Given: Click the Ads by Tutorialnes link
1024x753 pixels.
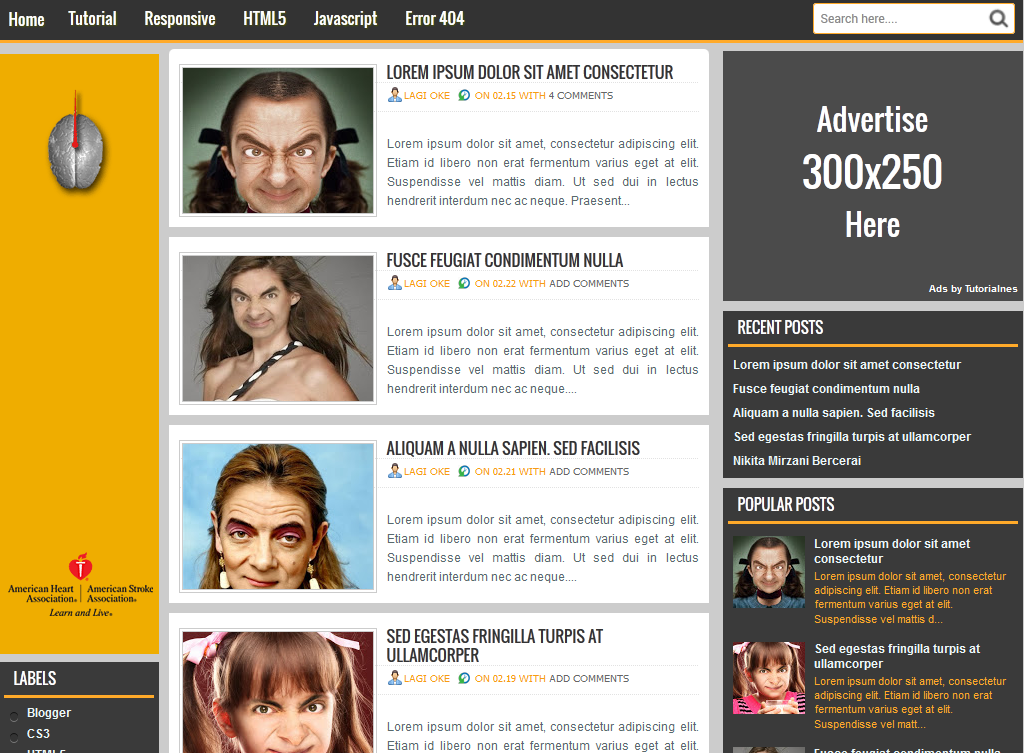Looking at the screenshot, I should click(x=973, y=289).
